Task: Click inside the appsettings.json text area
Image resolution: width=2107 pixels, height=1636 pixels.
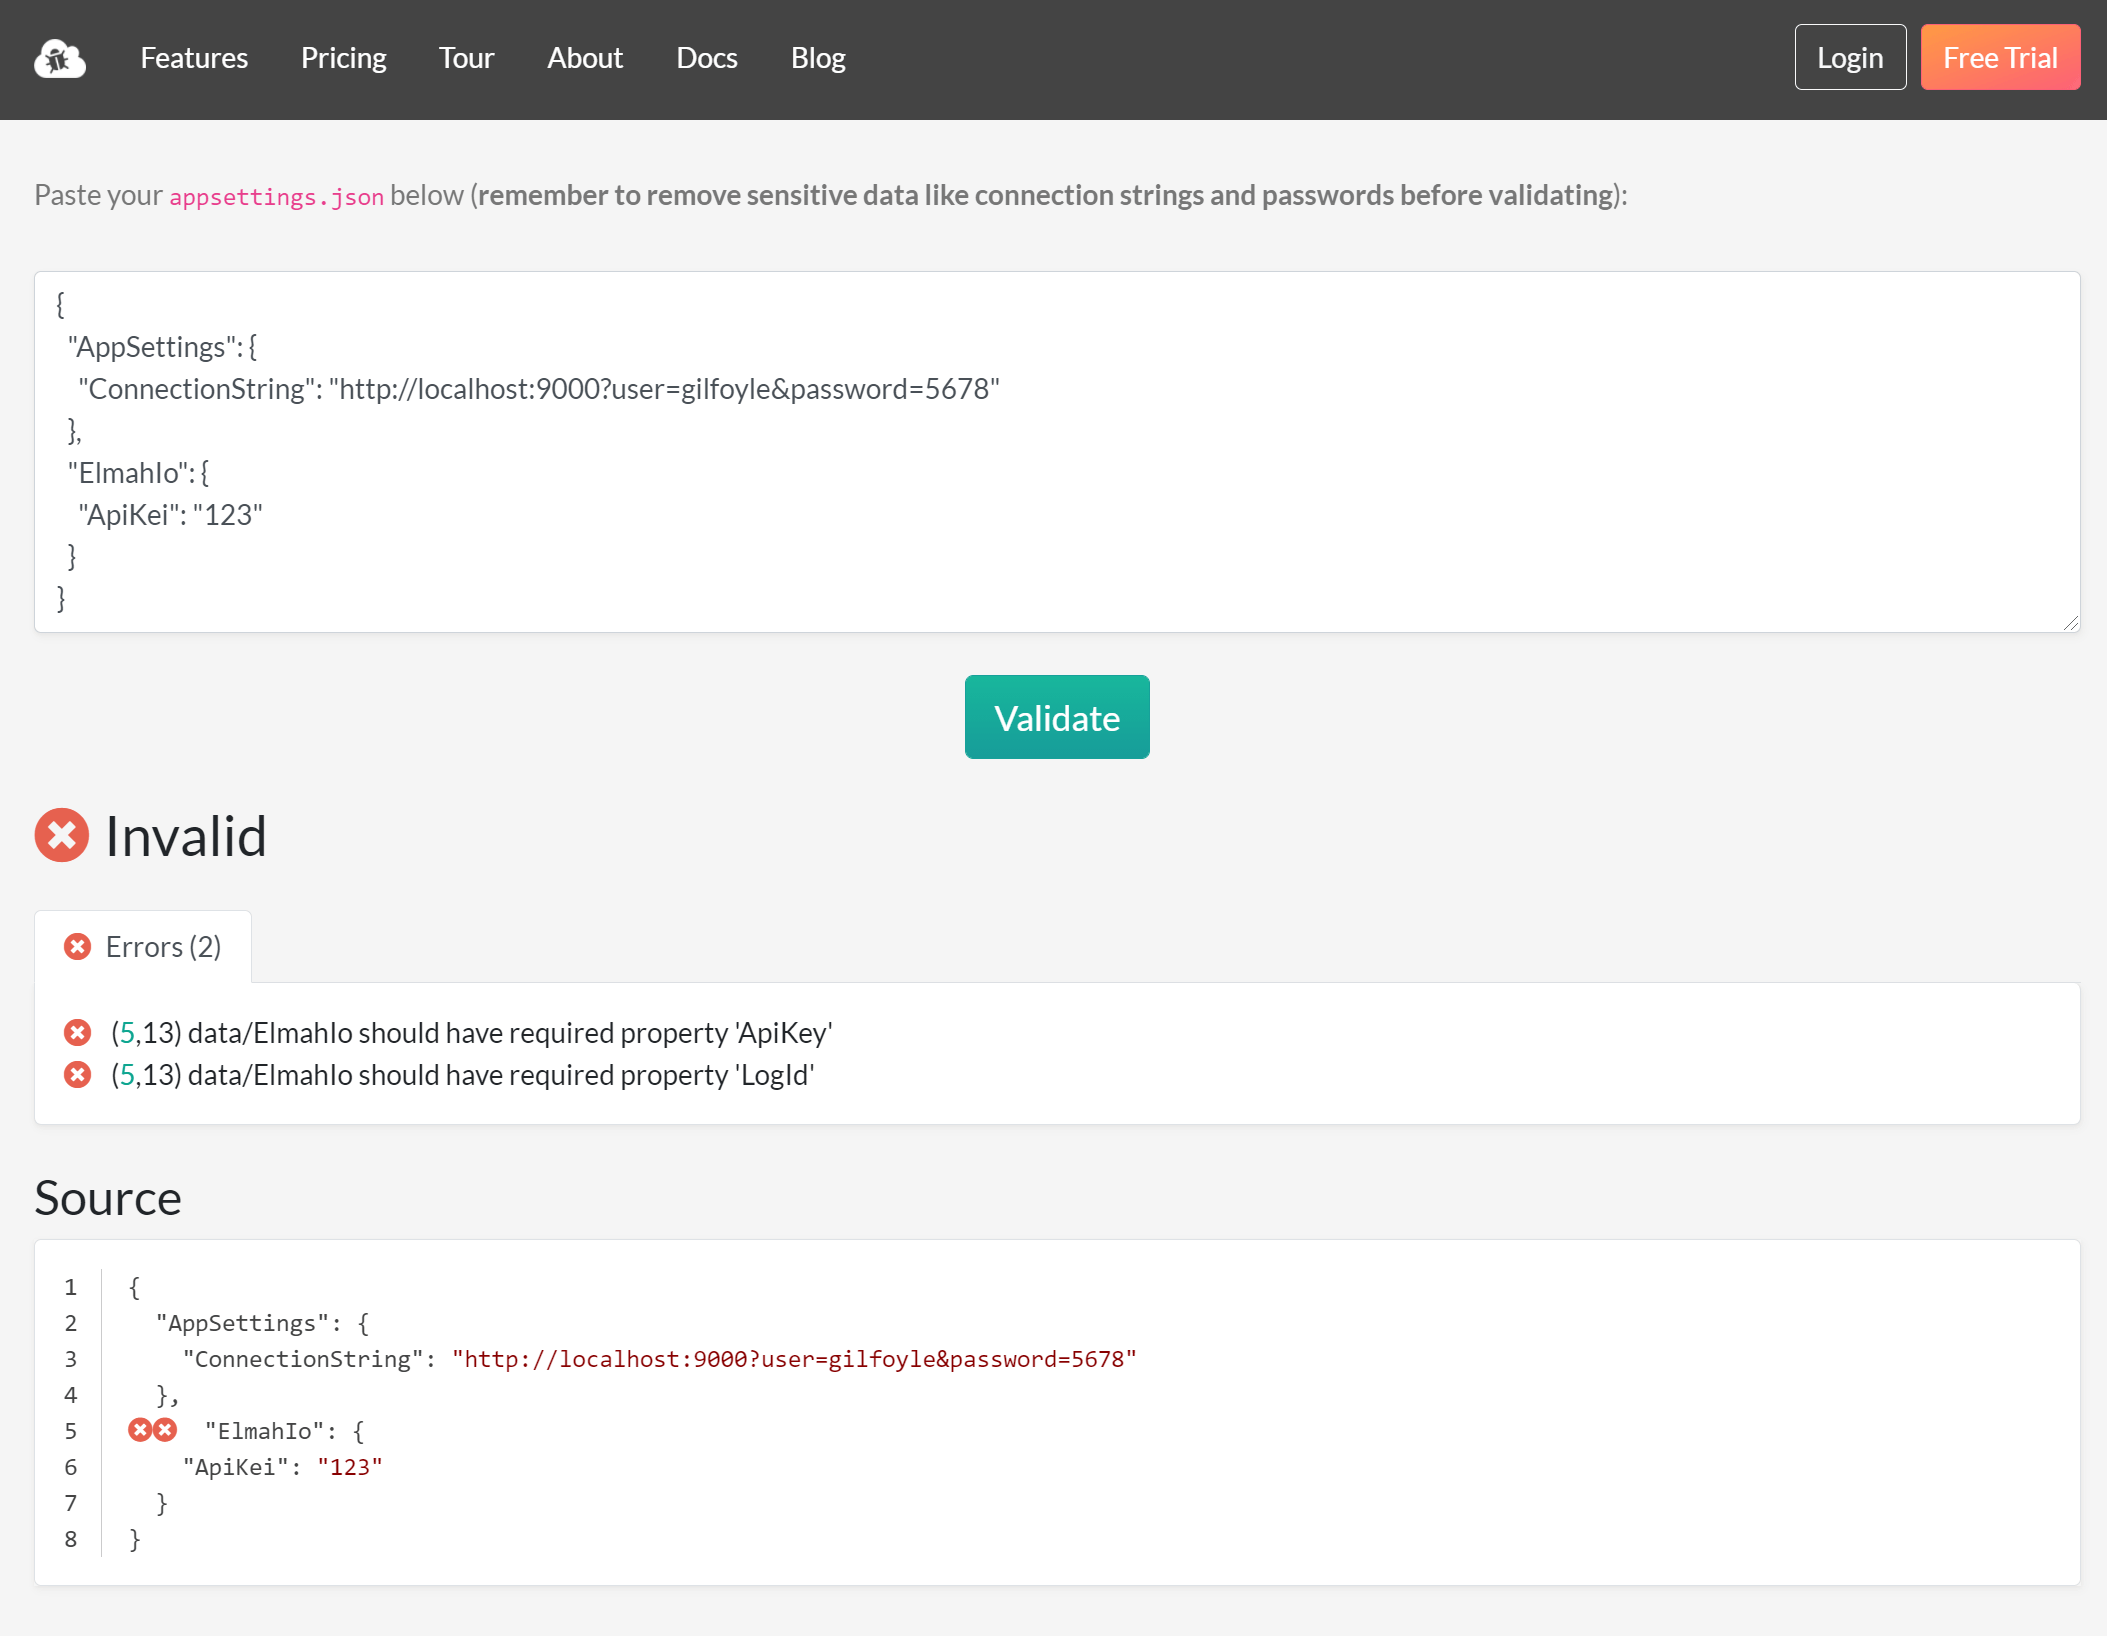Action: pos(1000,450)
